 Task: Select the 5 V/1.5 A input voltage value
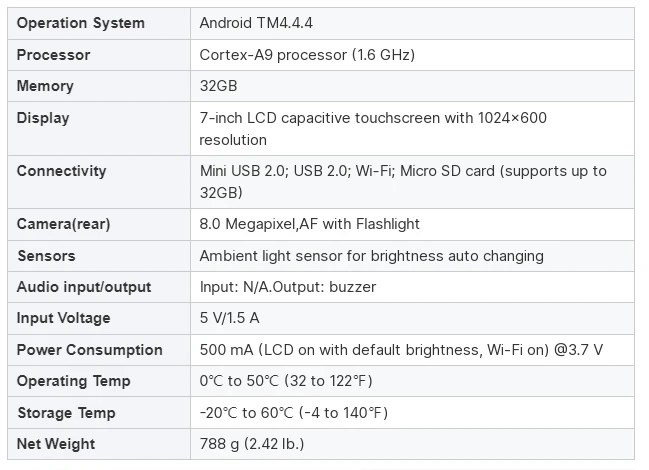pos(230,318)
